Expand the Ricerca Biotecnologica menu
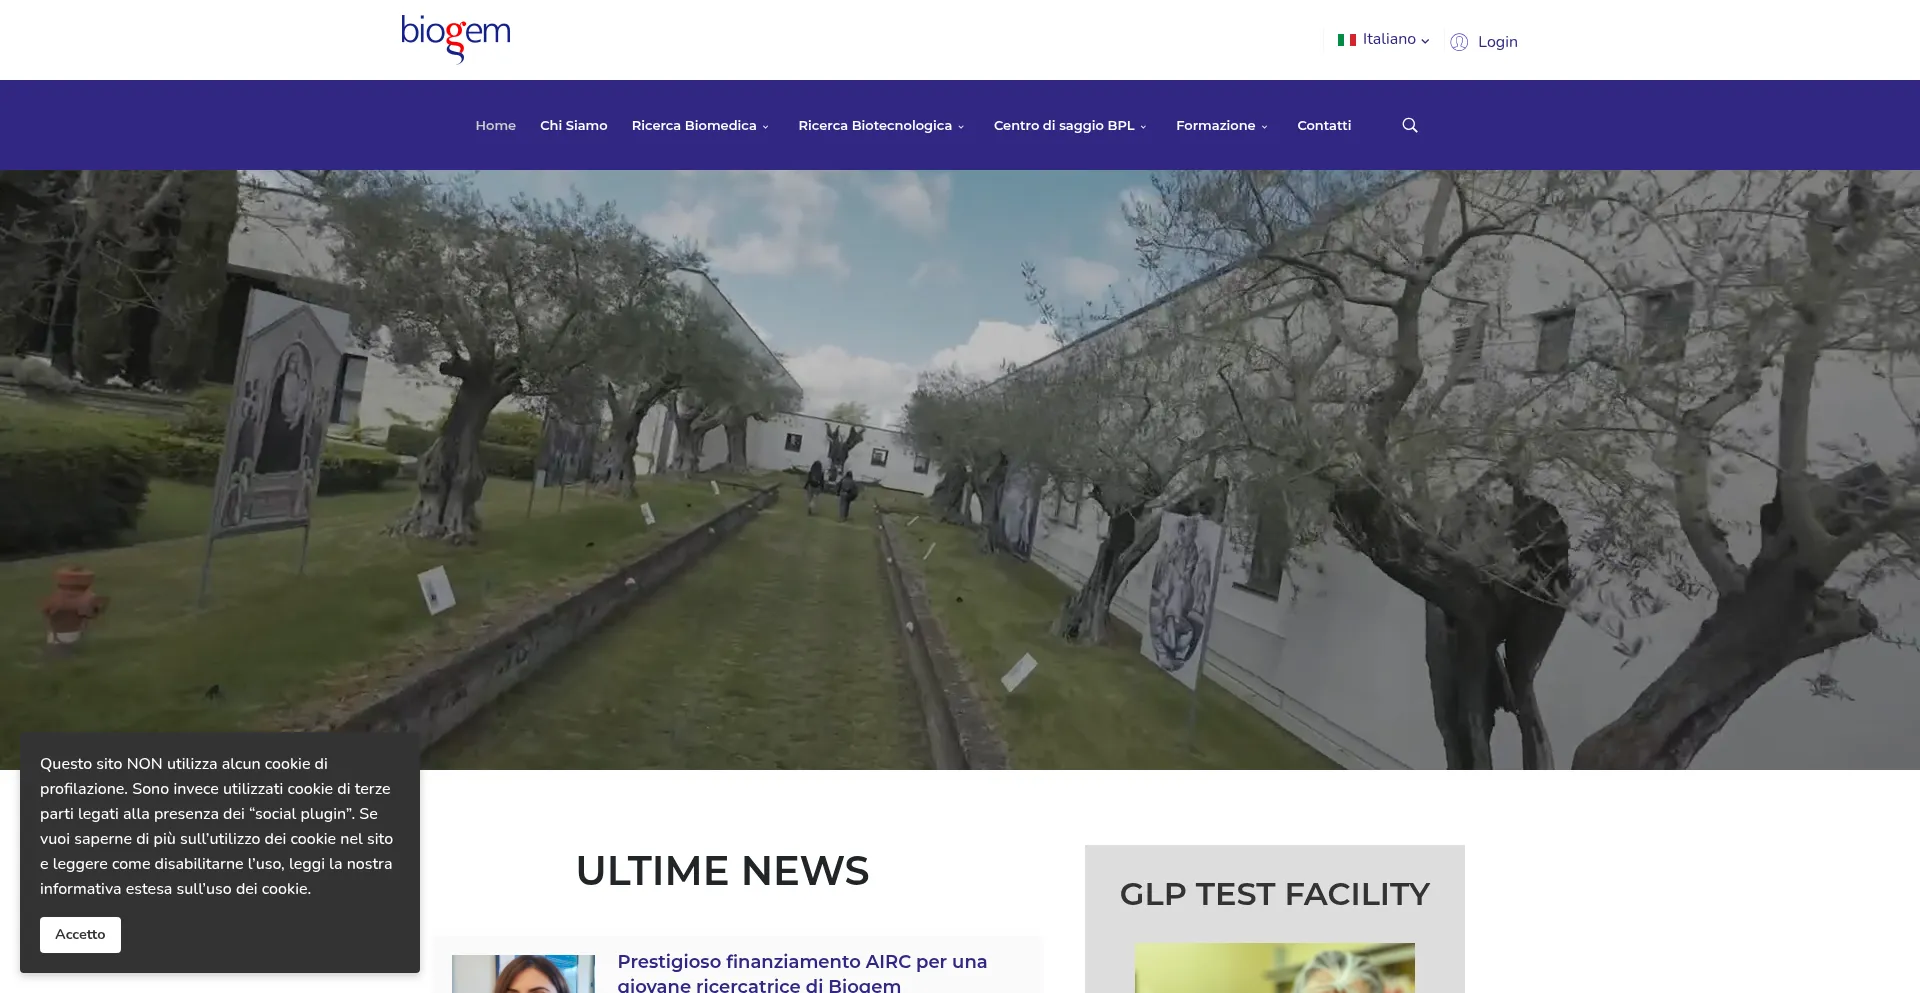The width and height of the screenshot is (1920, 993). pos(881,125)
